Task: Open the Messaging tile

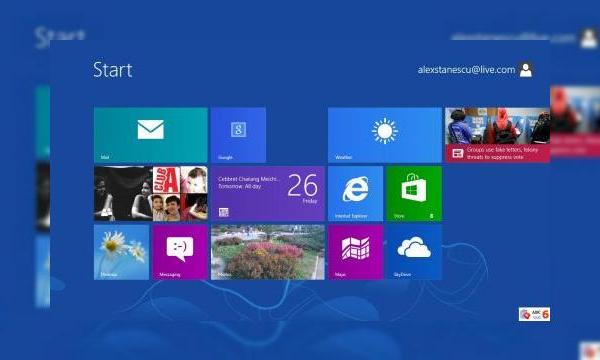Action: click(x=180, y=252)
